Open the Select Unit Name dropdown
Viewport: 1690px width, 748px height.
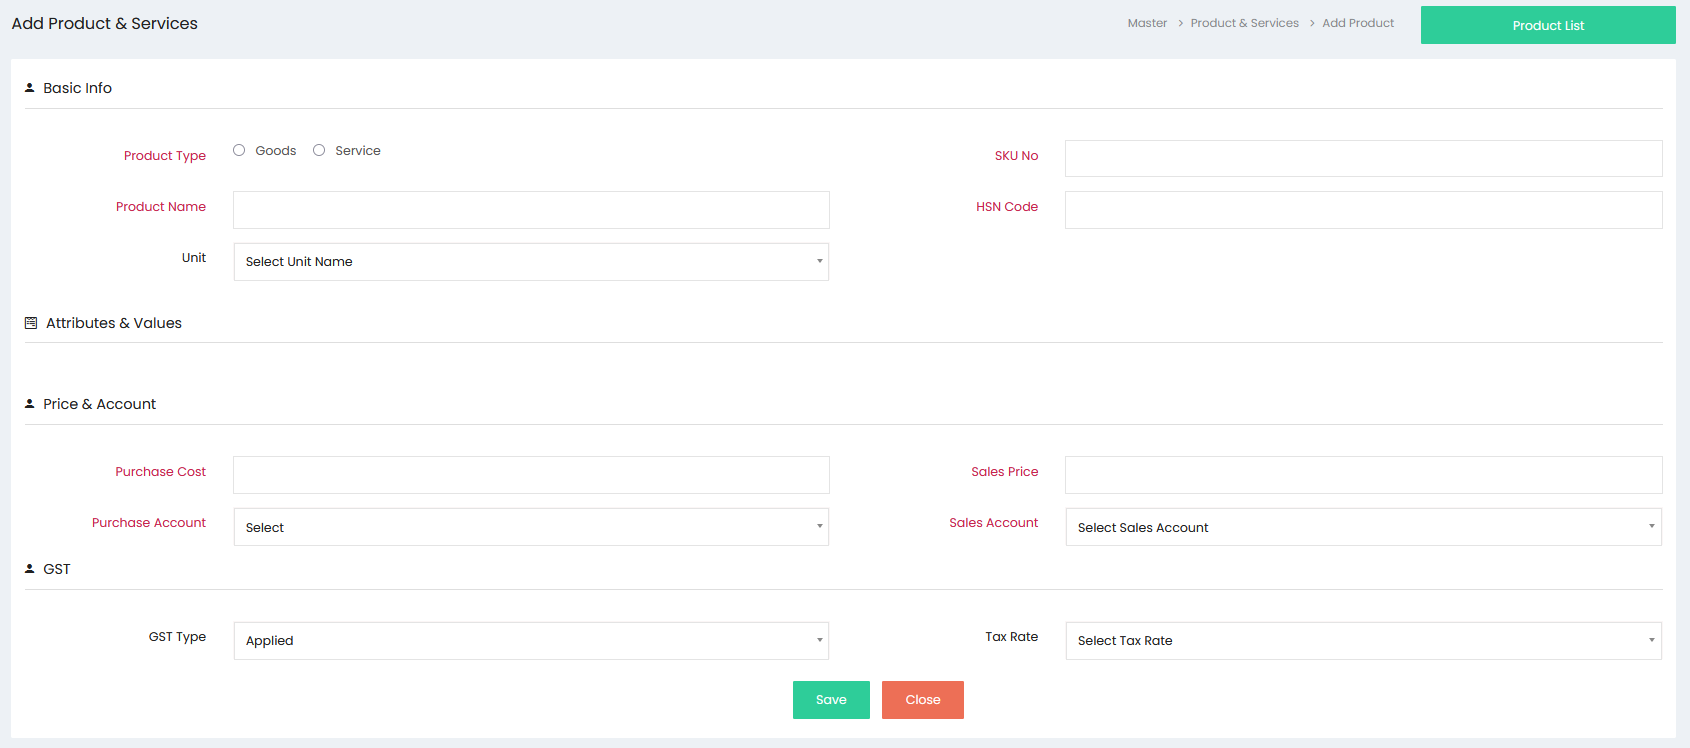[x=531, y=262]
